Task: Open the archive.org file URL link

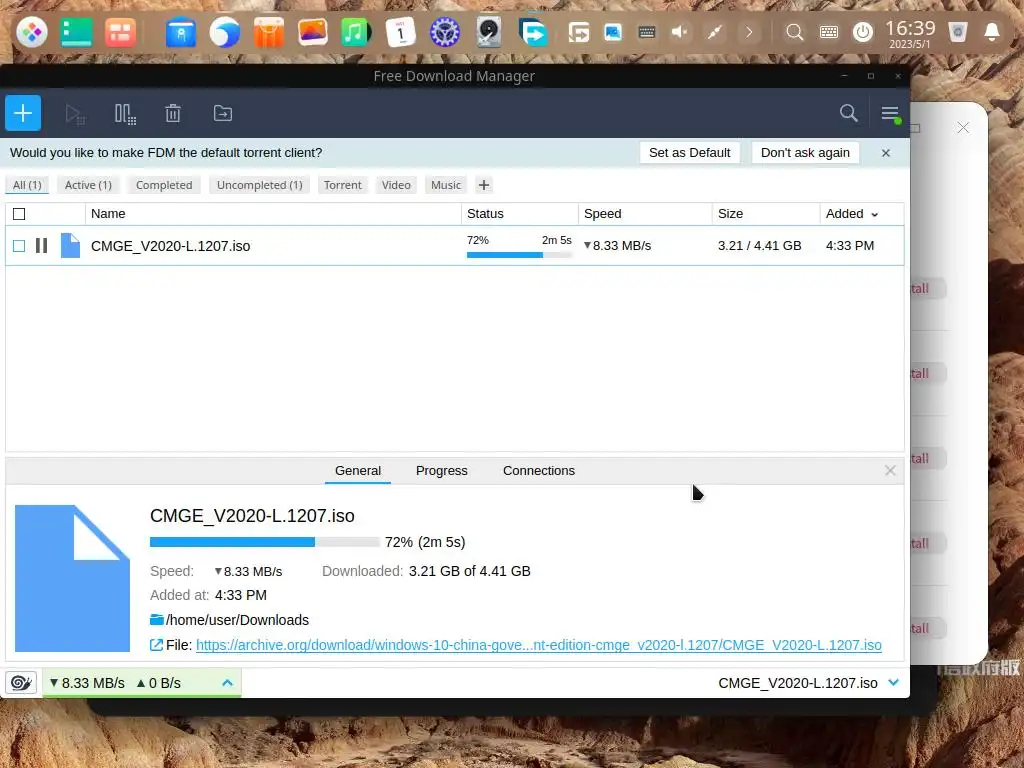Action: click(539, 645)
